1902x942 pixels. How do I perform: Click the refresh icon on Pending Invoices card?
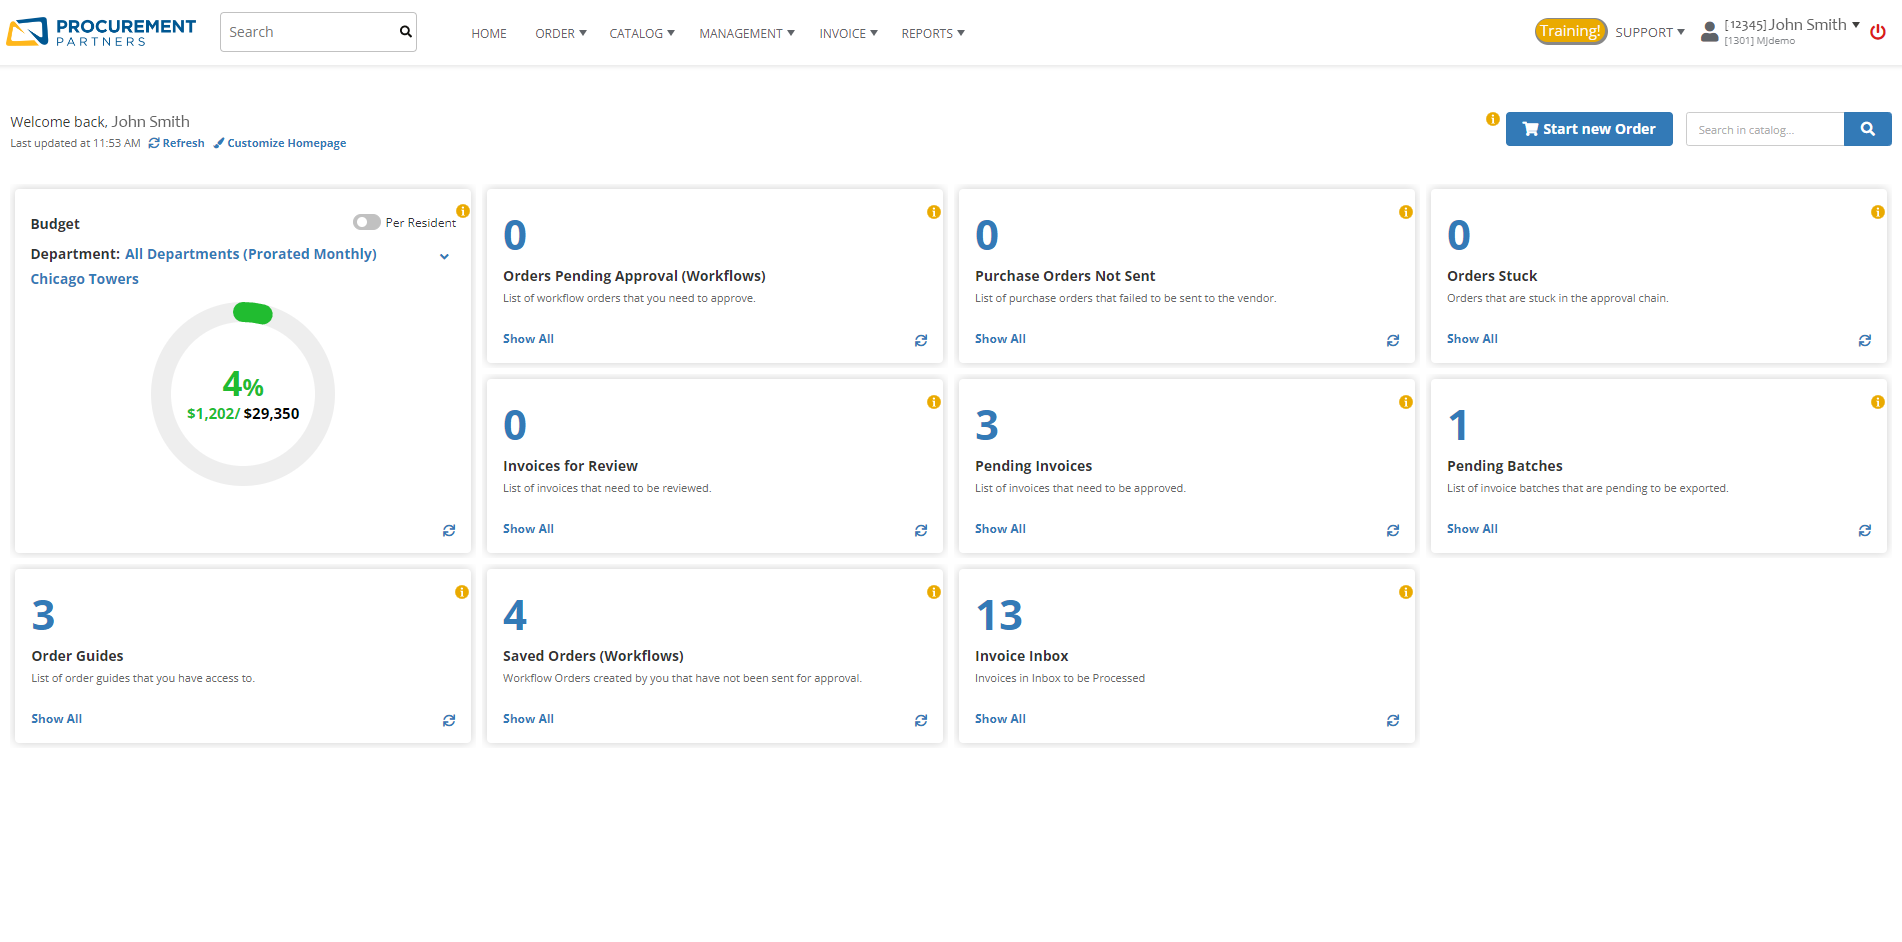coord(1393,530)
